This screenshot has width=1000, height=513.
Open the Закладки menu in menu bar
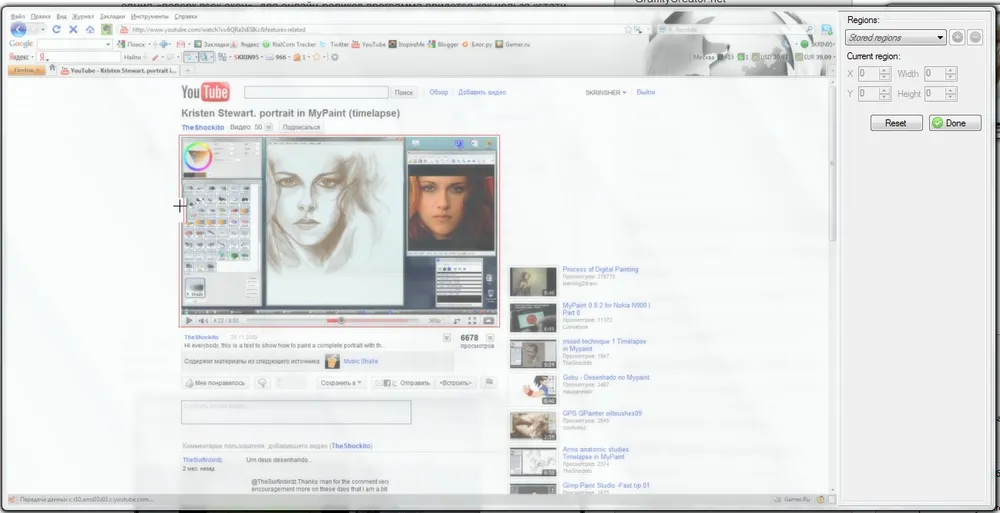(113, 17)
